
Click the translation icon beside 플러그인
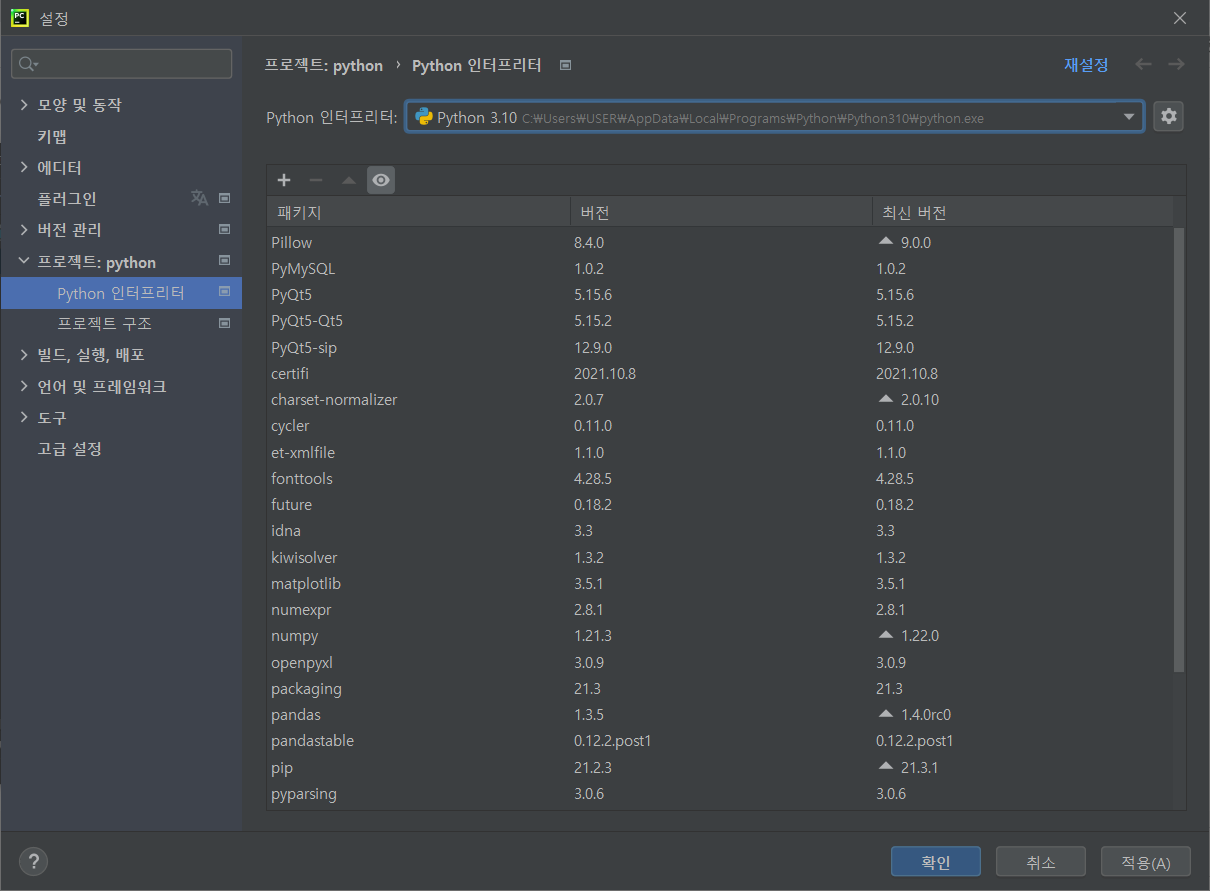click(199, 198)
